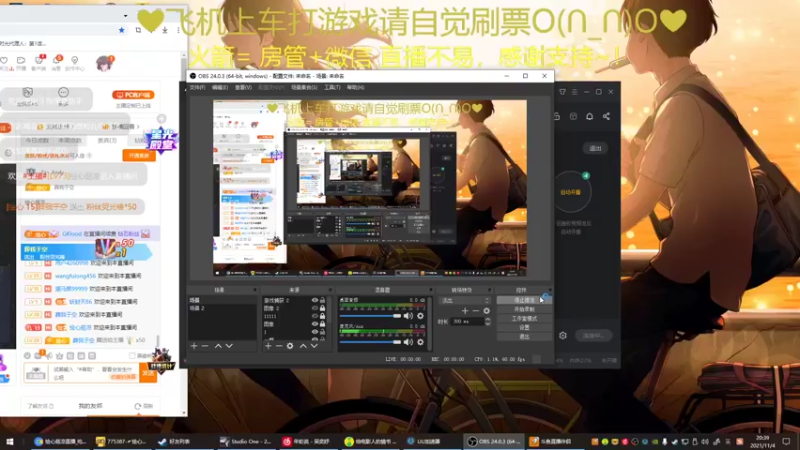Add a new source with the plus icon

(268, 346)
